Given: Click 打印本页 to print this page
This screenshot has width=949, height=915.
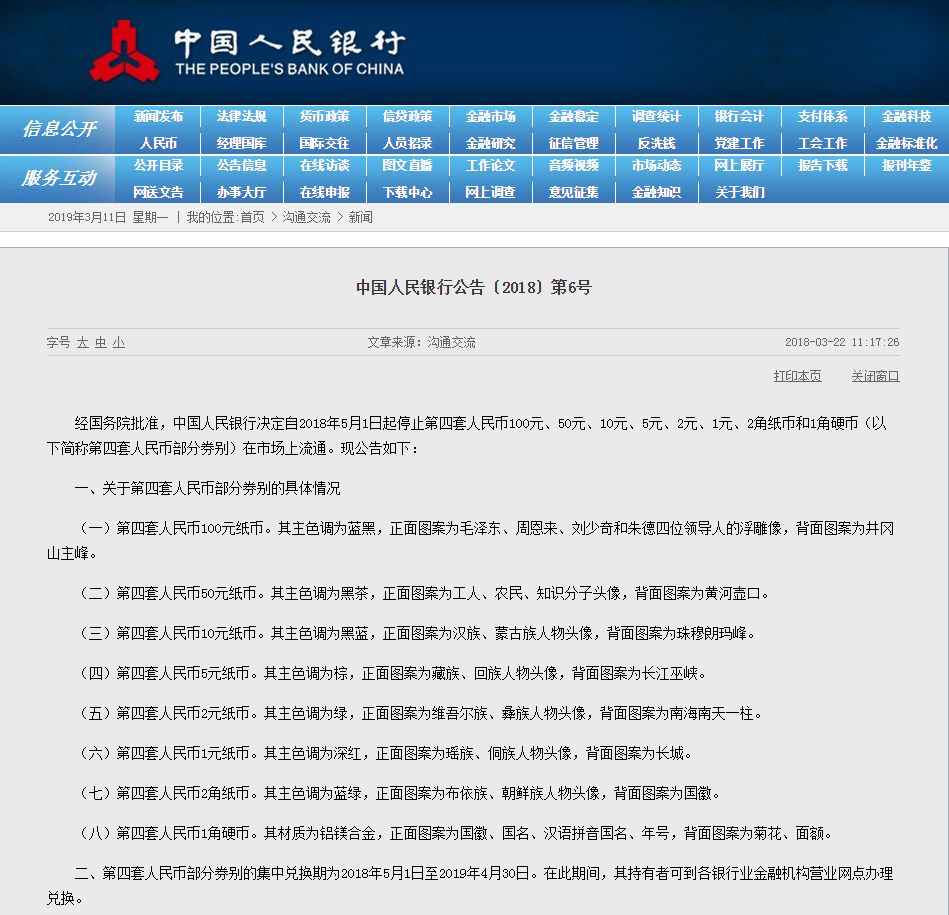Looking at the screenshot, I should click(797, 377).
